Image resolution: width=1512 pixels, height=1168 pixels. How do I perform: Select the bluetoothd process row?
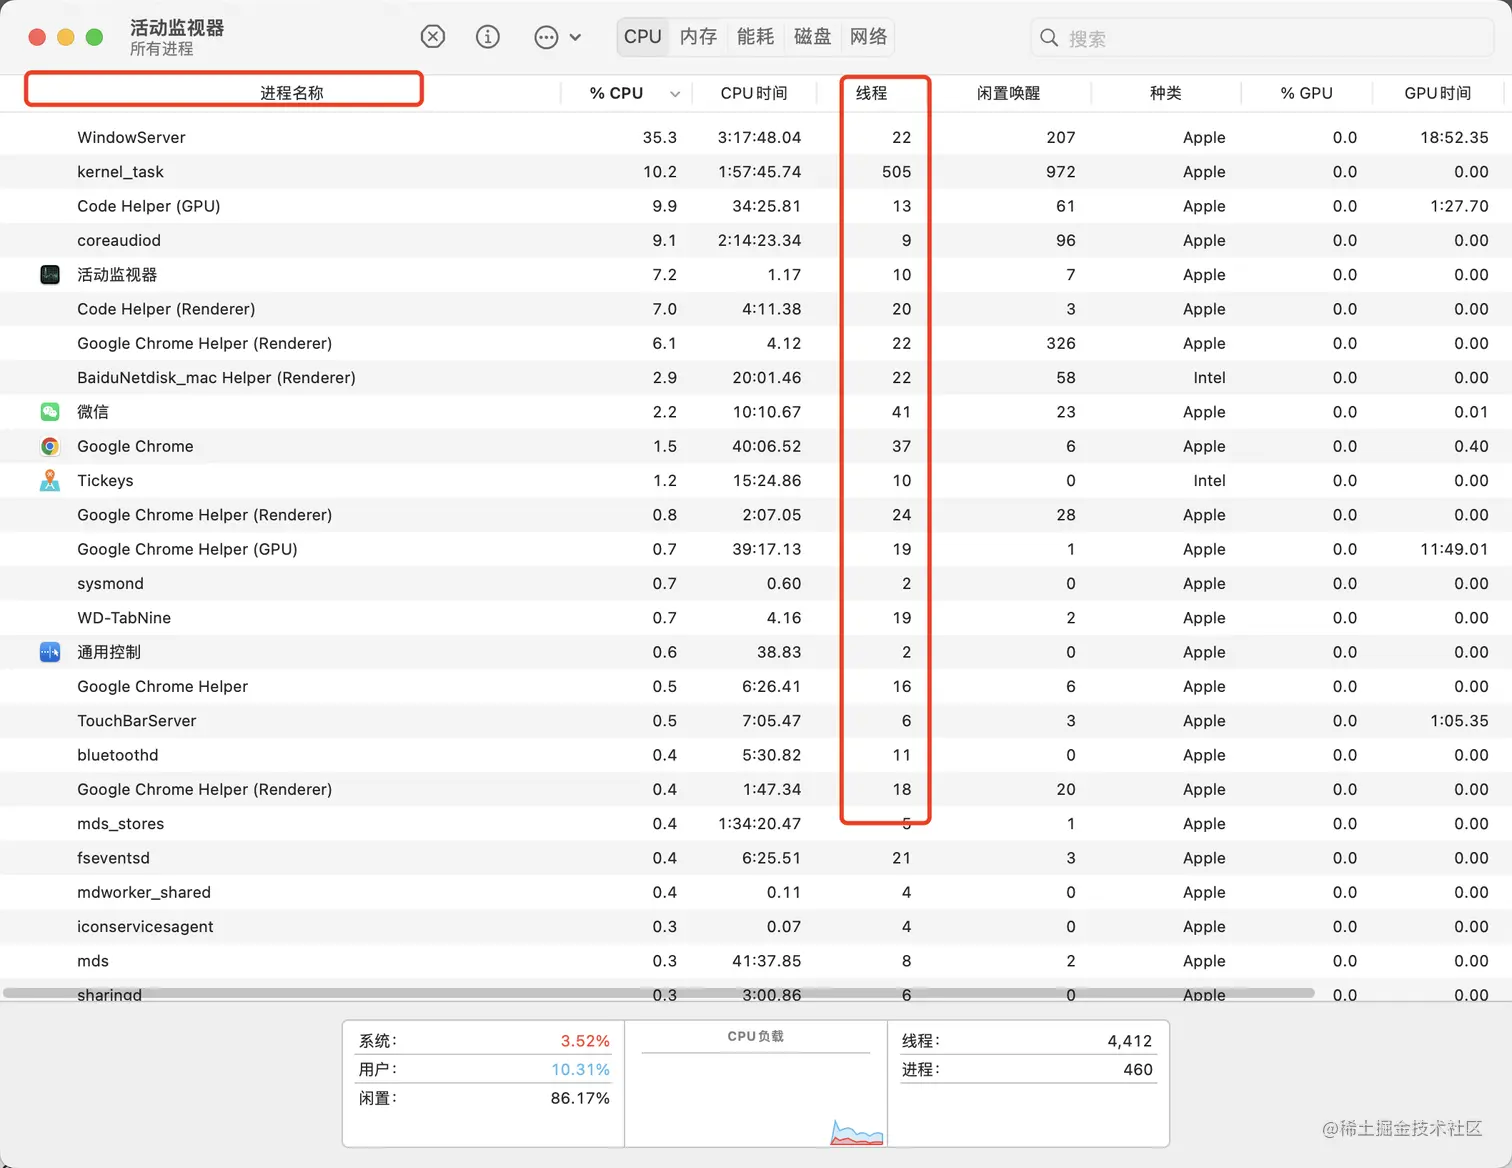click(x=756, y=755)
